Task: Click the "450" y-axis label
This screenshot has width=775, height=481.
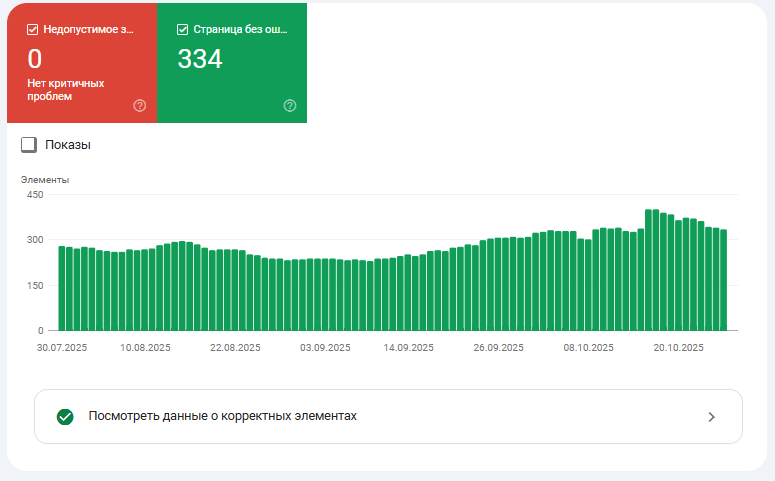Action: coord(35,195)
